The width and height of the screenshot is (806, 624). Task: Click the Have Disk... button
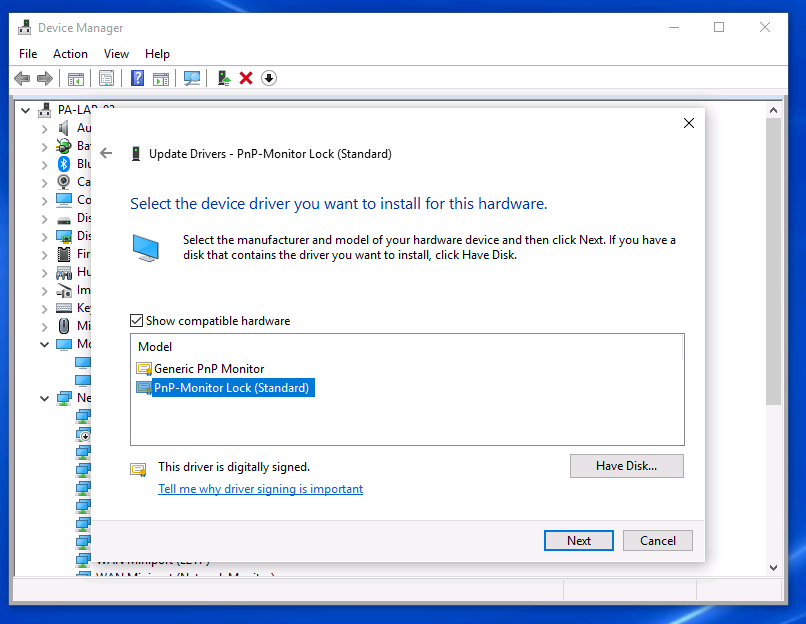click(626, 466)
